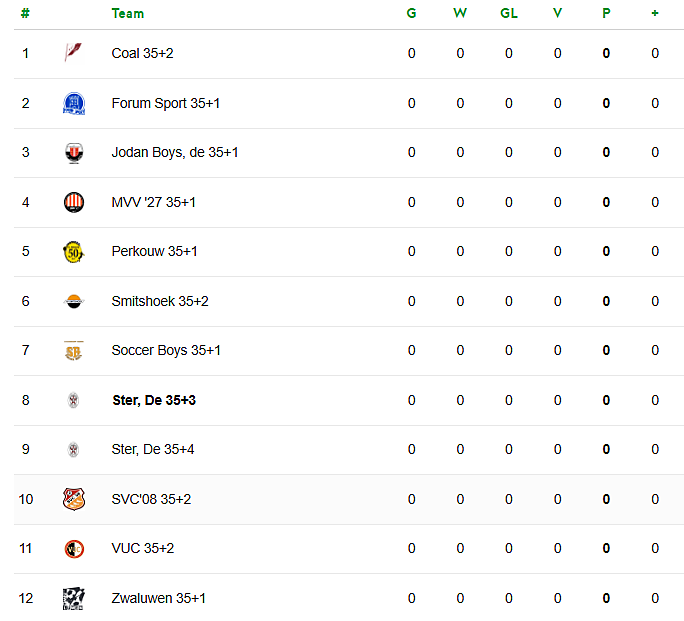Click the Perkouw yellow 50 badge
Screen dimensions: 684x621
point(74,252)
